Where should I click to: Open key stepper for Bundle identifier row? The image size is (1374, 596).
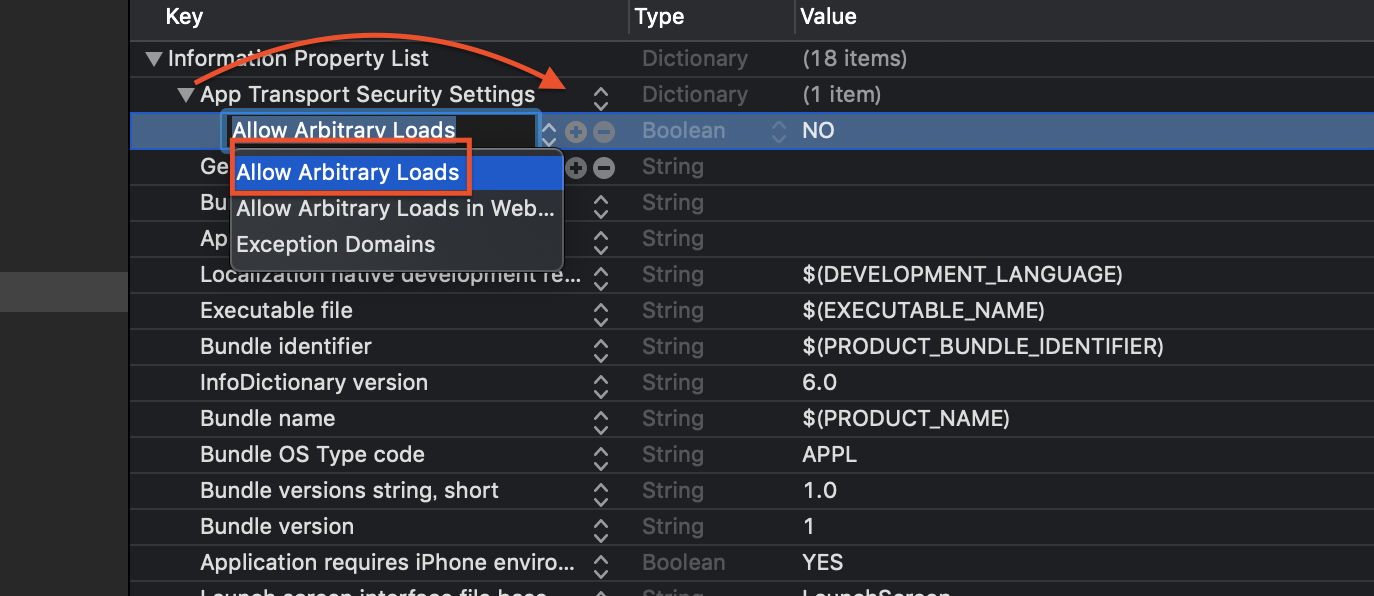pyautogui.click(x=600, y=347)
